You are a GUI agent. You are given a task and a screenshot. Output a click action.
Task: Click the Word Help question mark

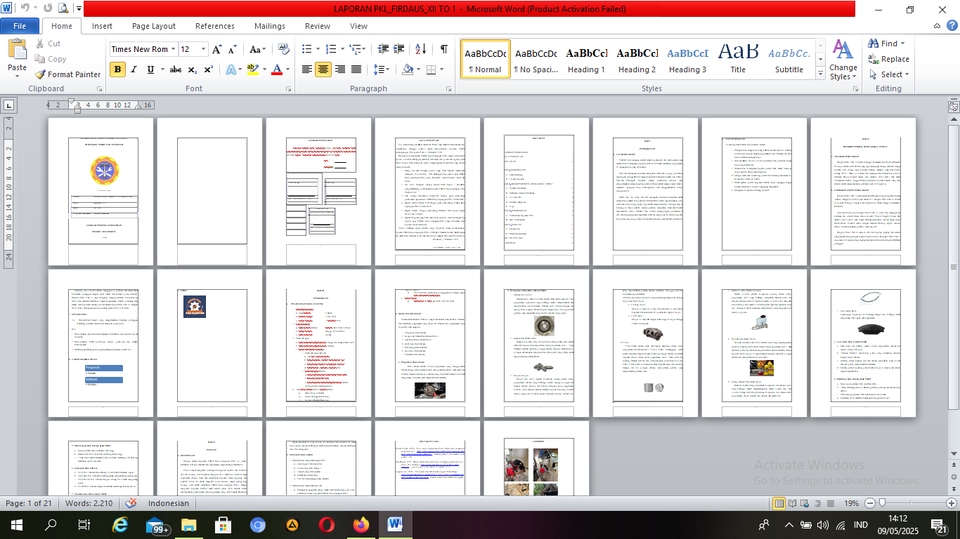point(951,25)
